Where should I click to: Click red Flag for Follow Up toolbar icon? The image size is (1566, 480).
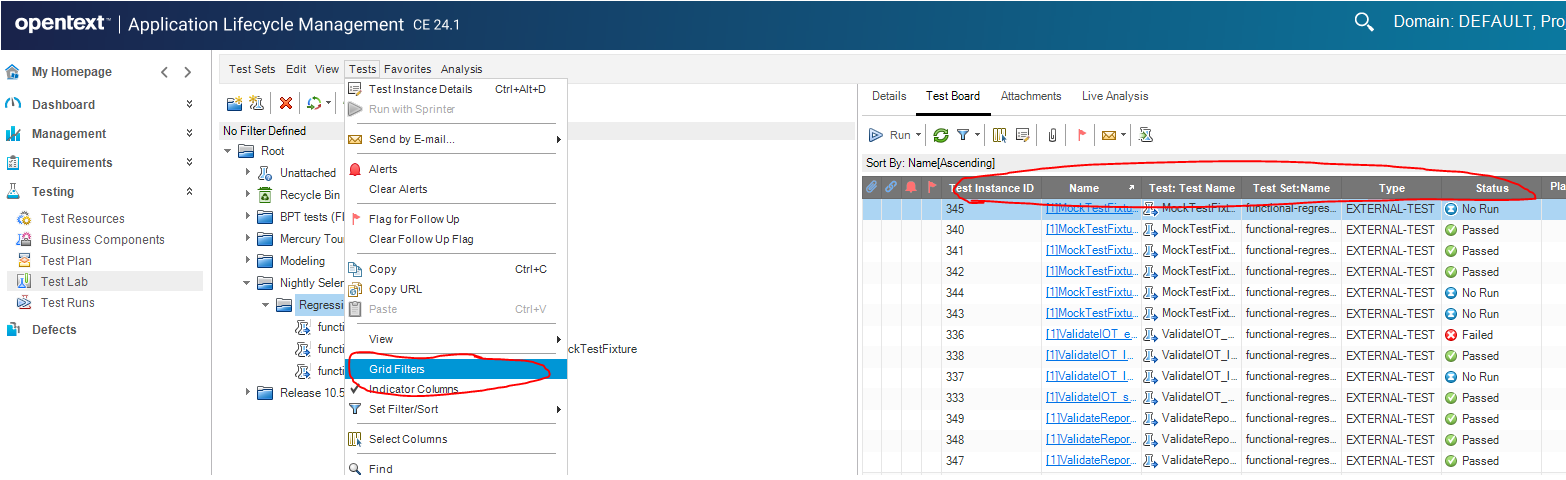[x=1081, y=135]
